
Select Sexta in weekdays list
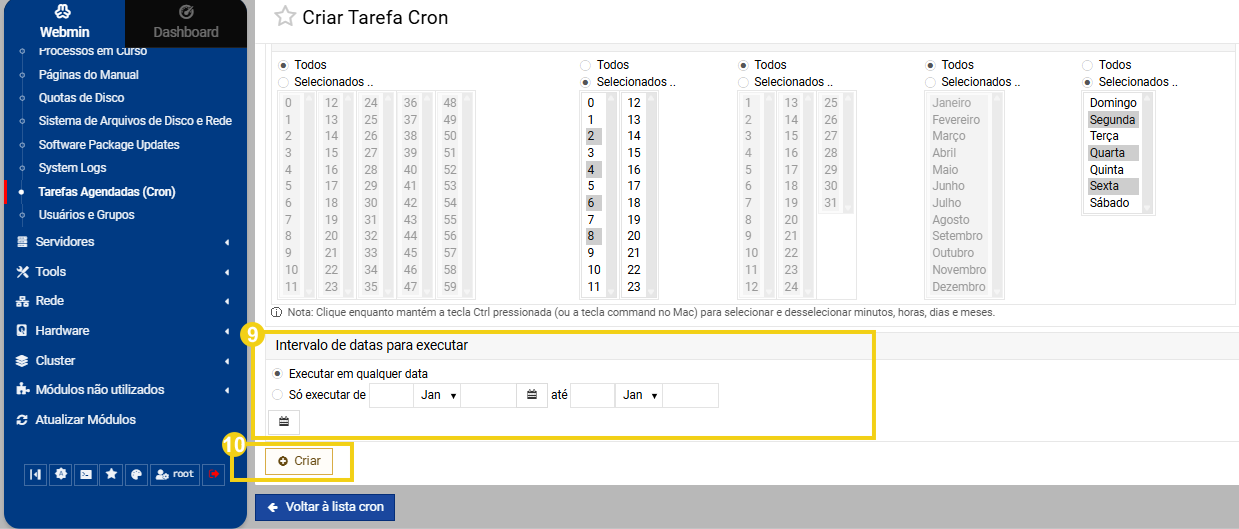tap(1113, 186)
